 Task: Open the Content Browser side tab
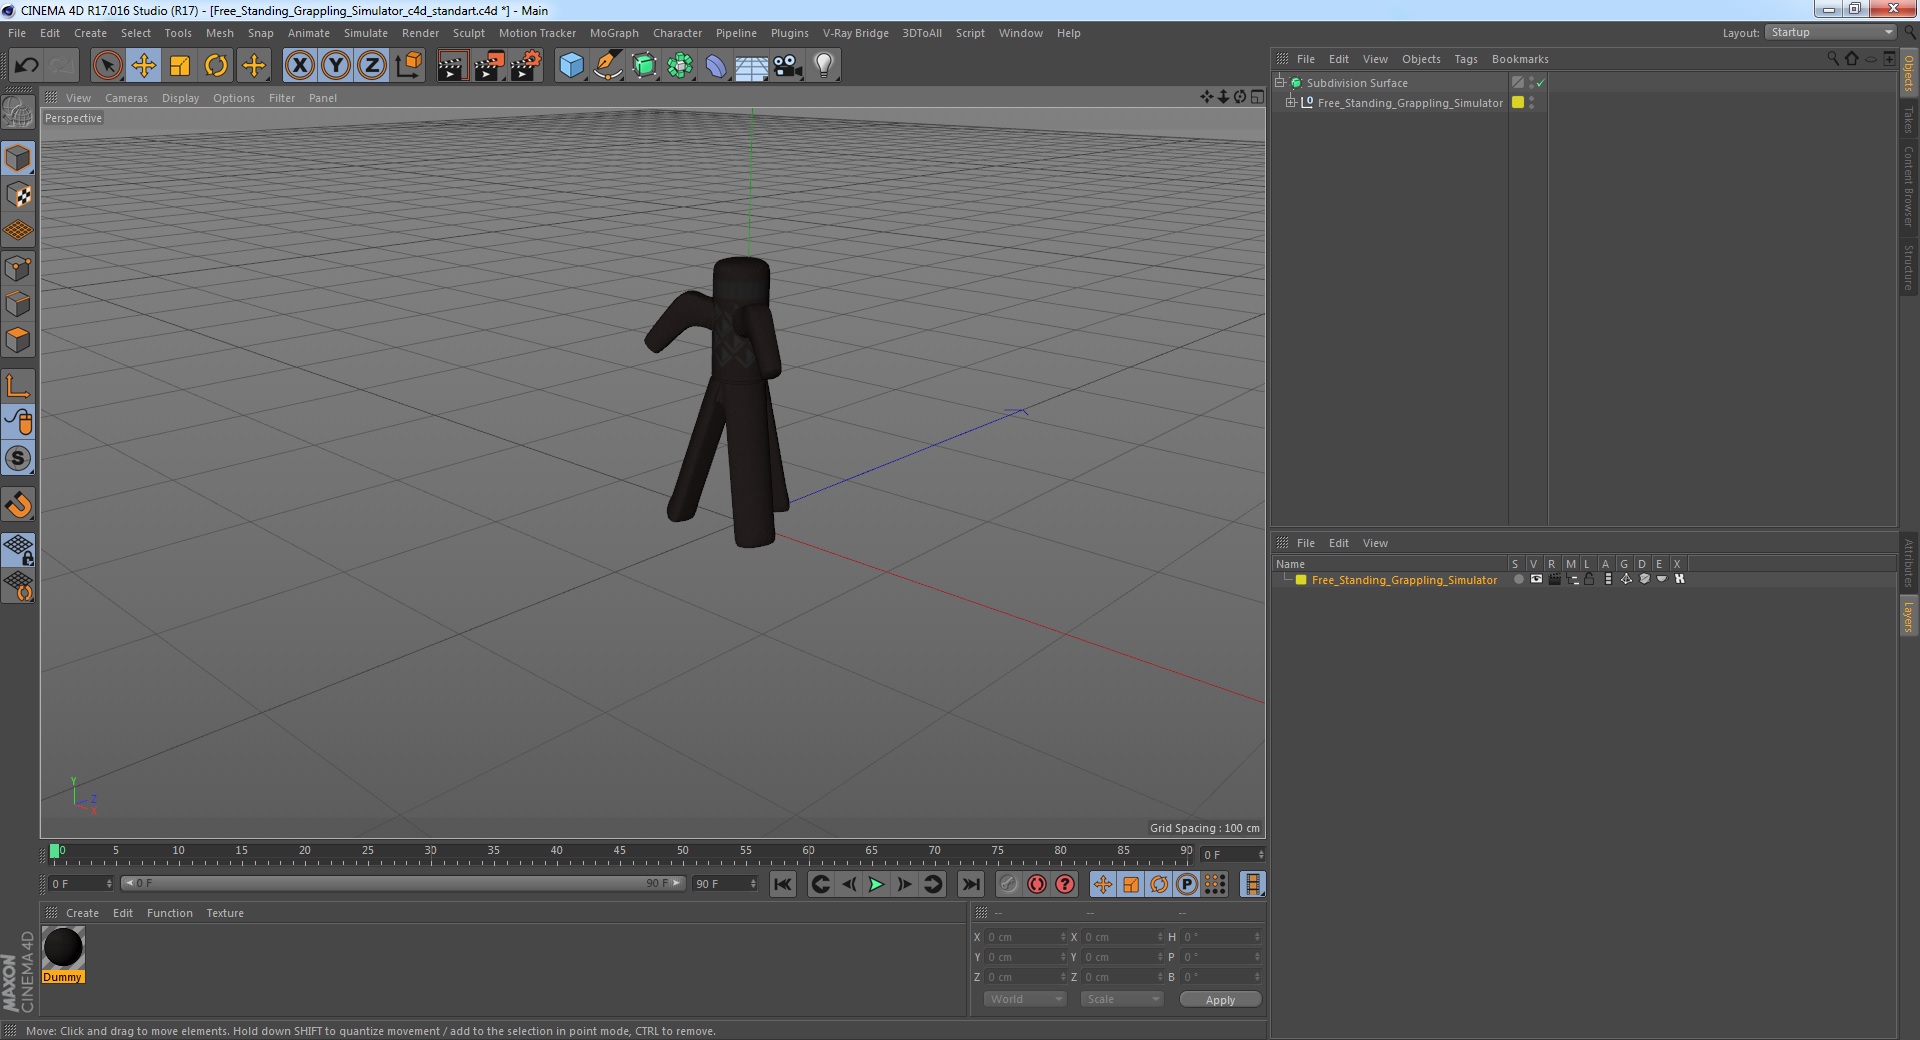[1908, 186]
